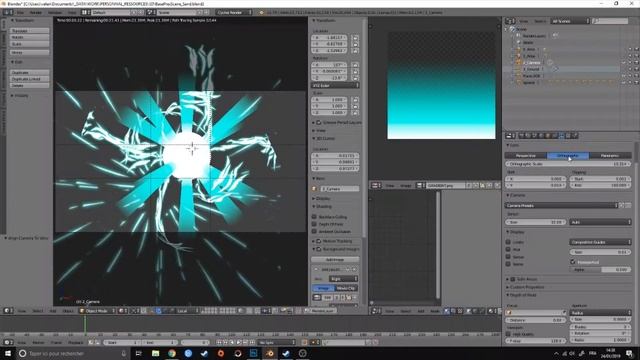This screenshot has width=640, height=360.
Task: Click the Mirror button in tool shelf
Action: (x=30, y=52)
